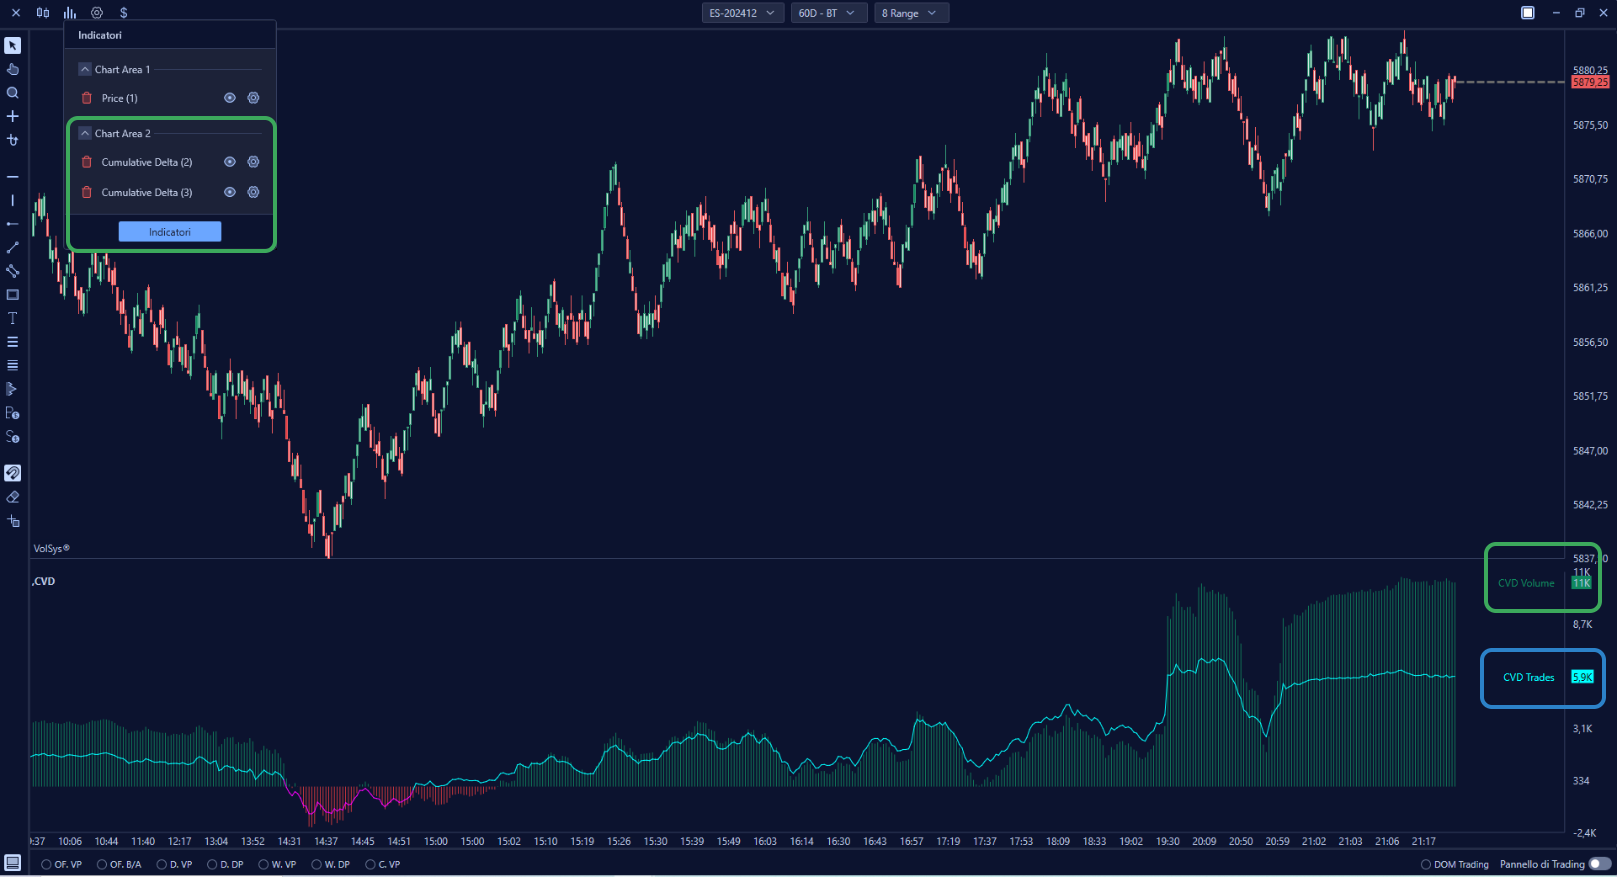Delete the Cumulative Delta (2) indicator
The width and height of the screenshot is (1617, 877).
[x=87, y=162]
